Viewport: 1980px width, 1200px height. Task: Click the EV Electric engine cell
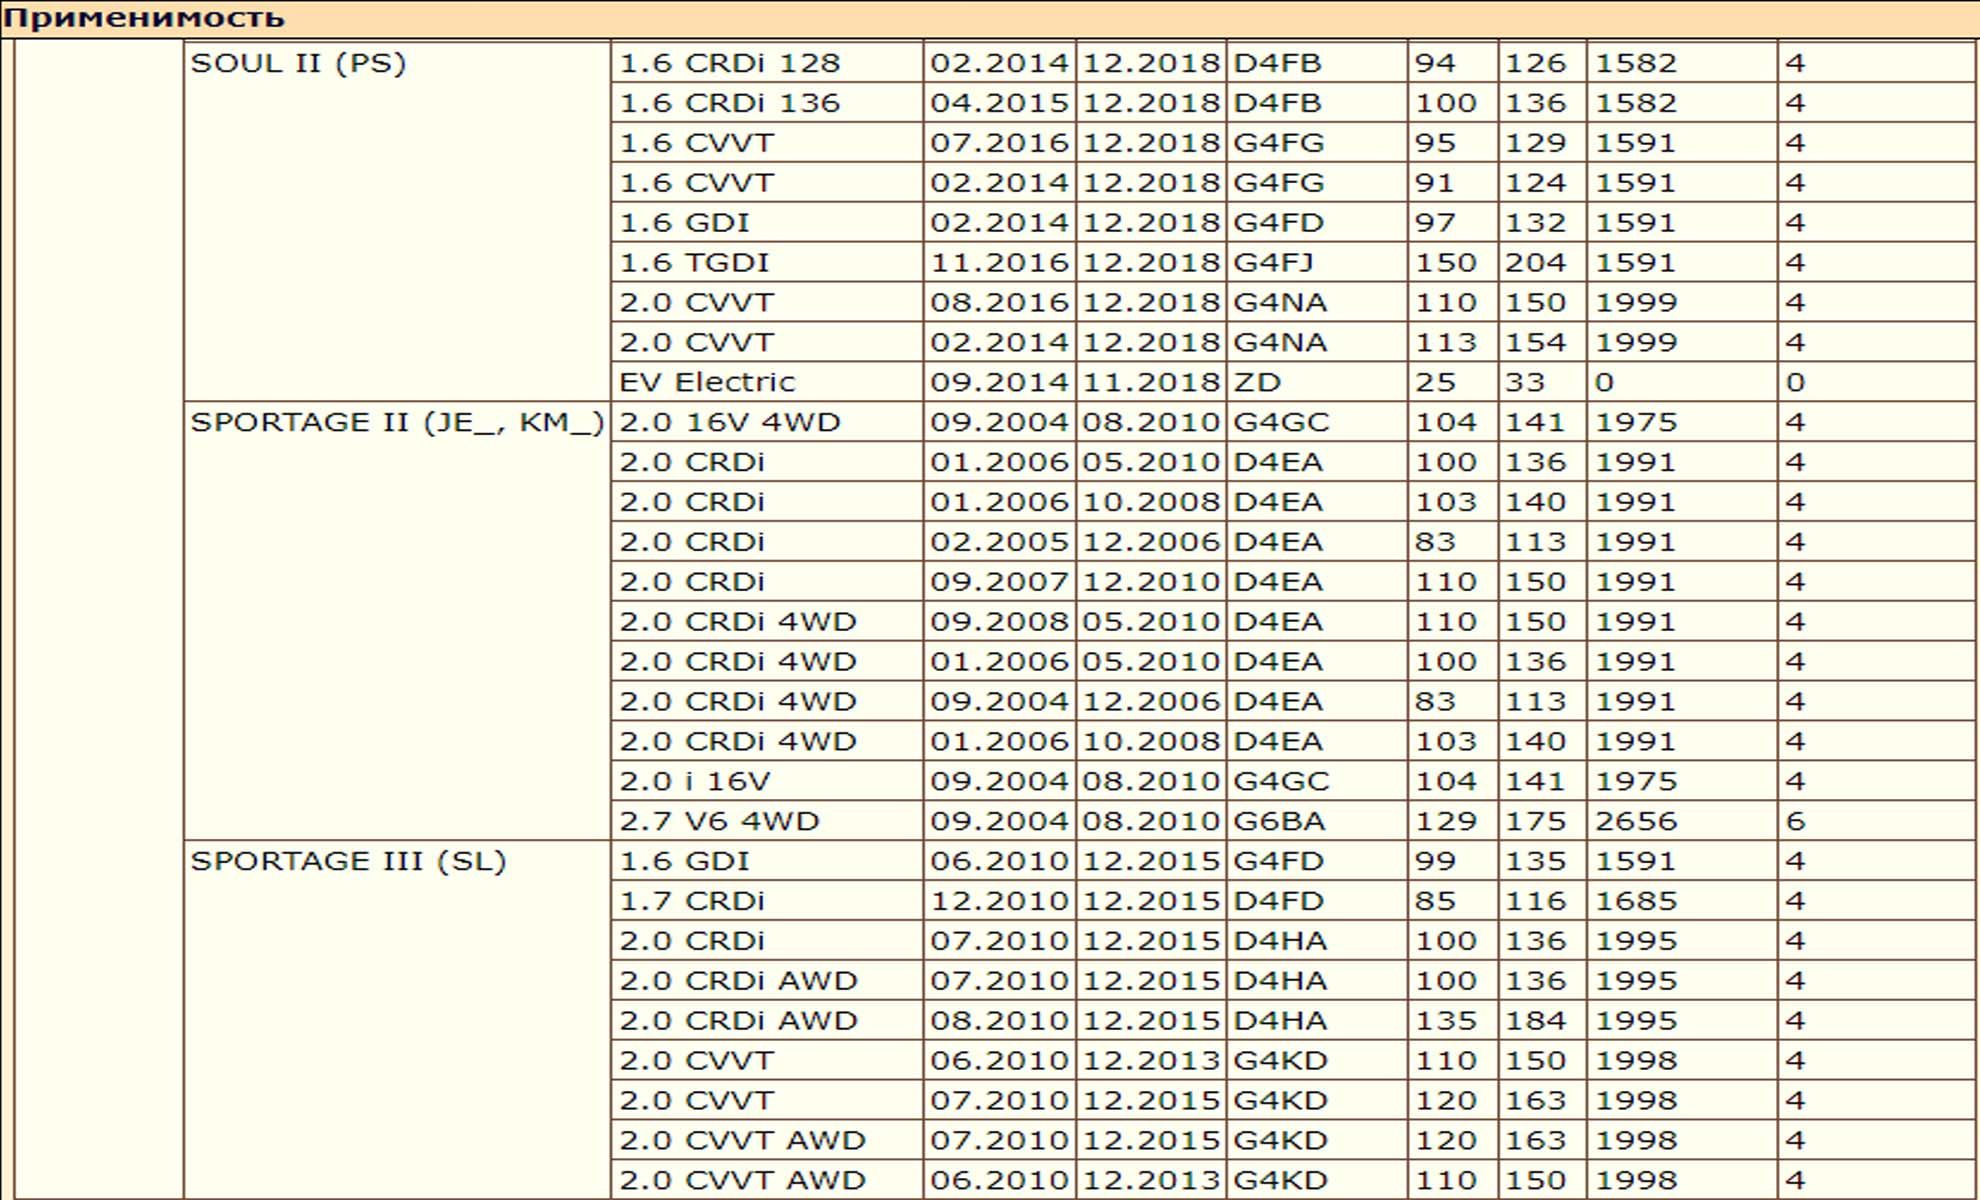coord(767,382)
